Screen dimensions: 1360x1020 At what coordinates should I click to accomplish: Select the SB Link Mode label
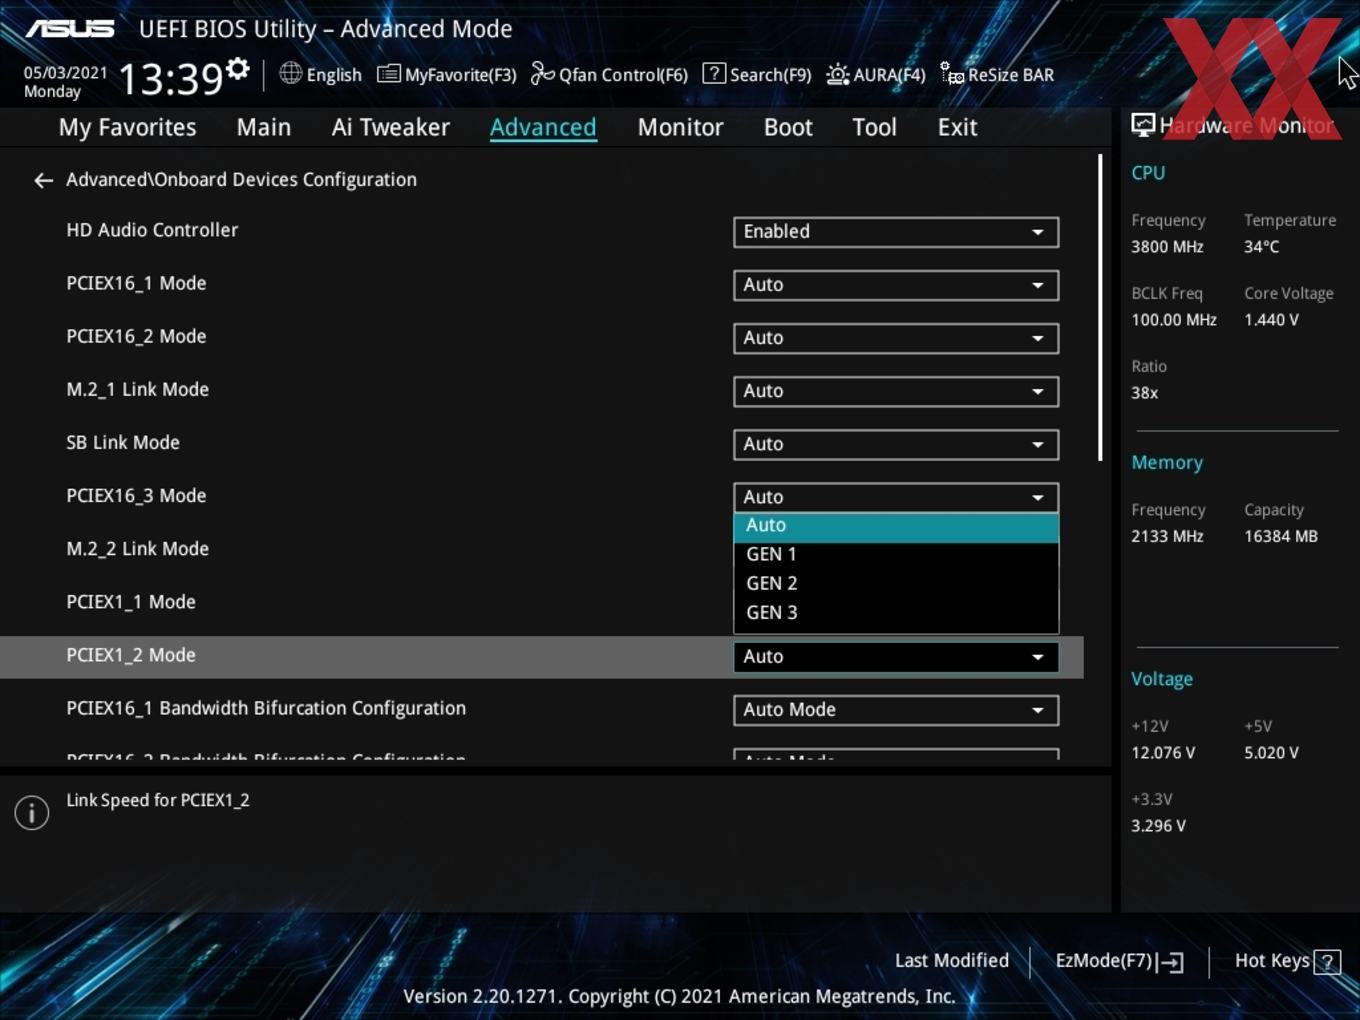click(123, 442)
